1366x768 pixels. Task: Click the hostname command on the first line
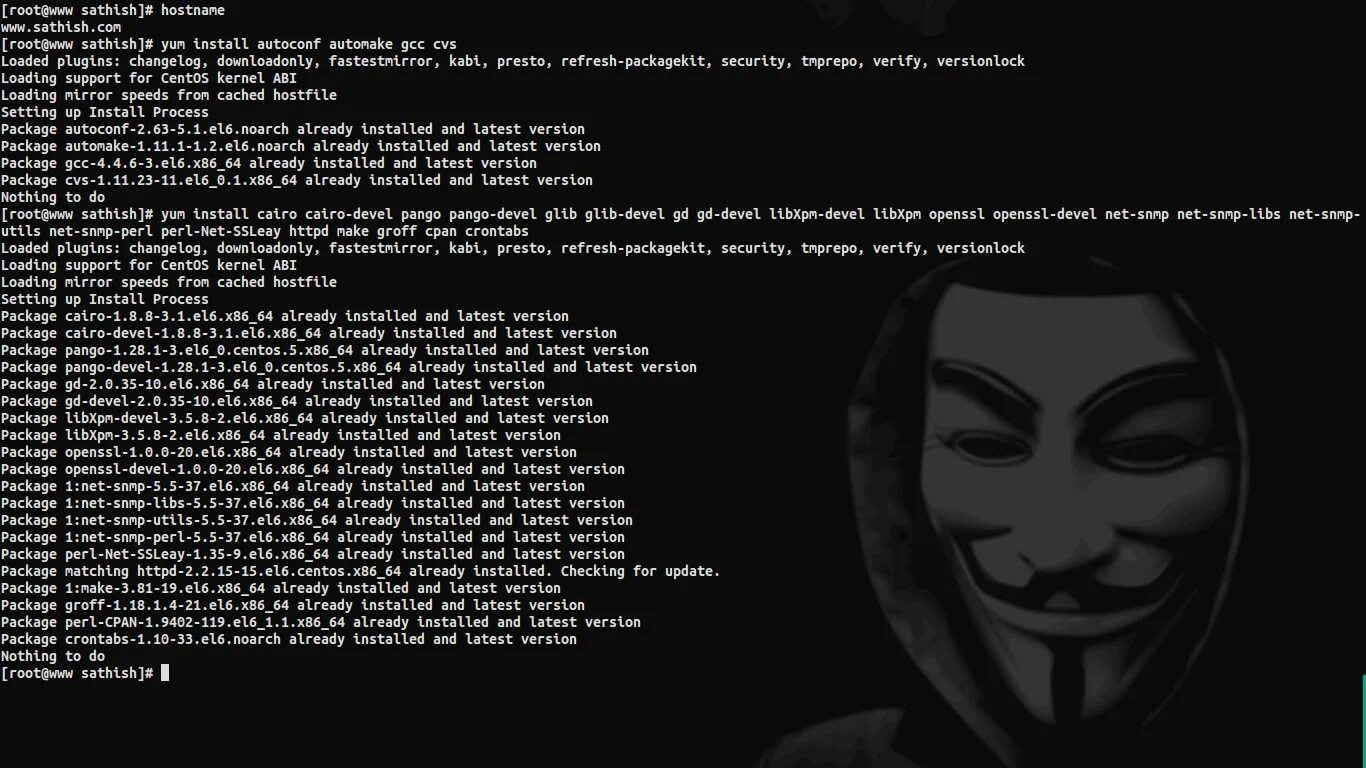193,10
